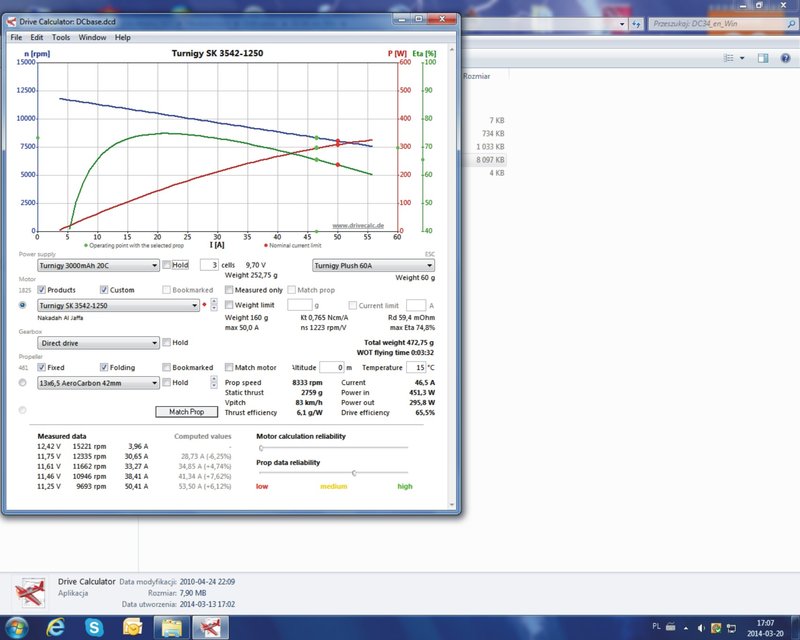This screenshot has height=640, width=800.
Task: Click the Explorer help question mark icon
Action: 785,58
